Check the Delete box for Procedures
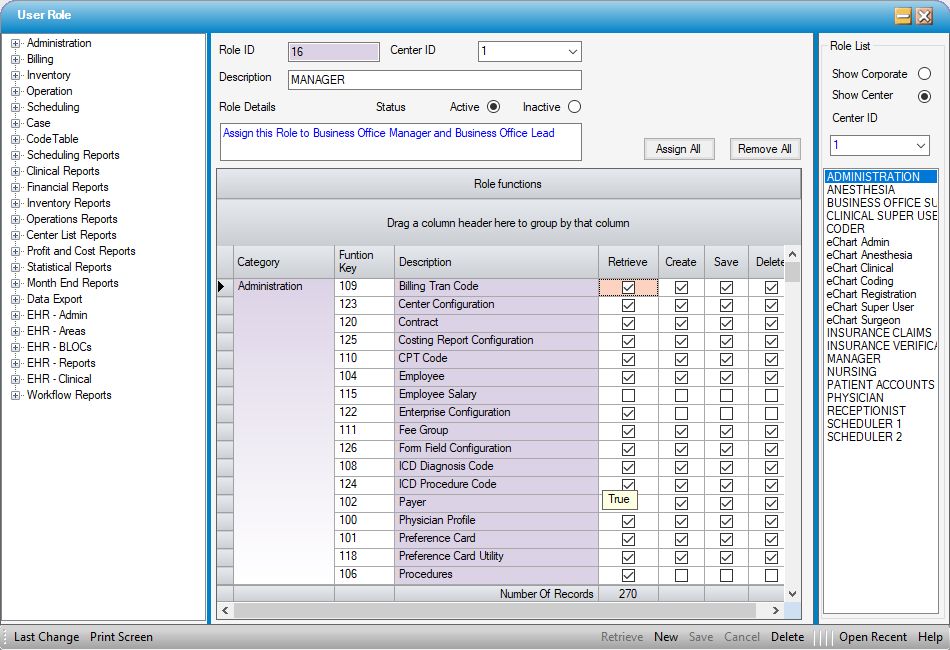 [x=771, y=575]
